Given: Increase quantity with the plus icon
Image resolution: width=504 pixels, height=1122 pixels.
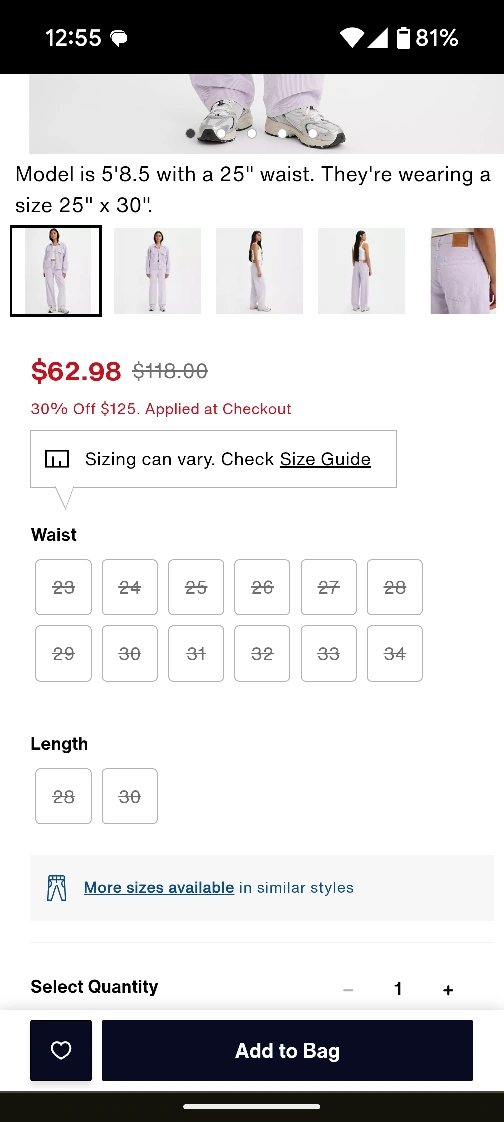Looking at the screenshot, I should (448, 990).
